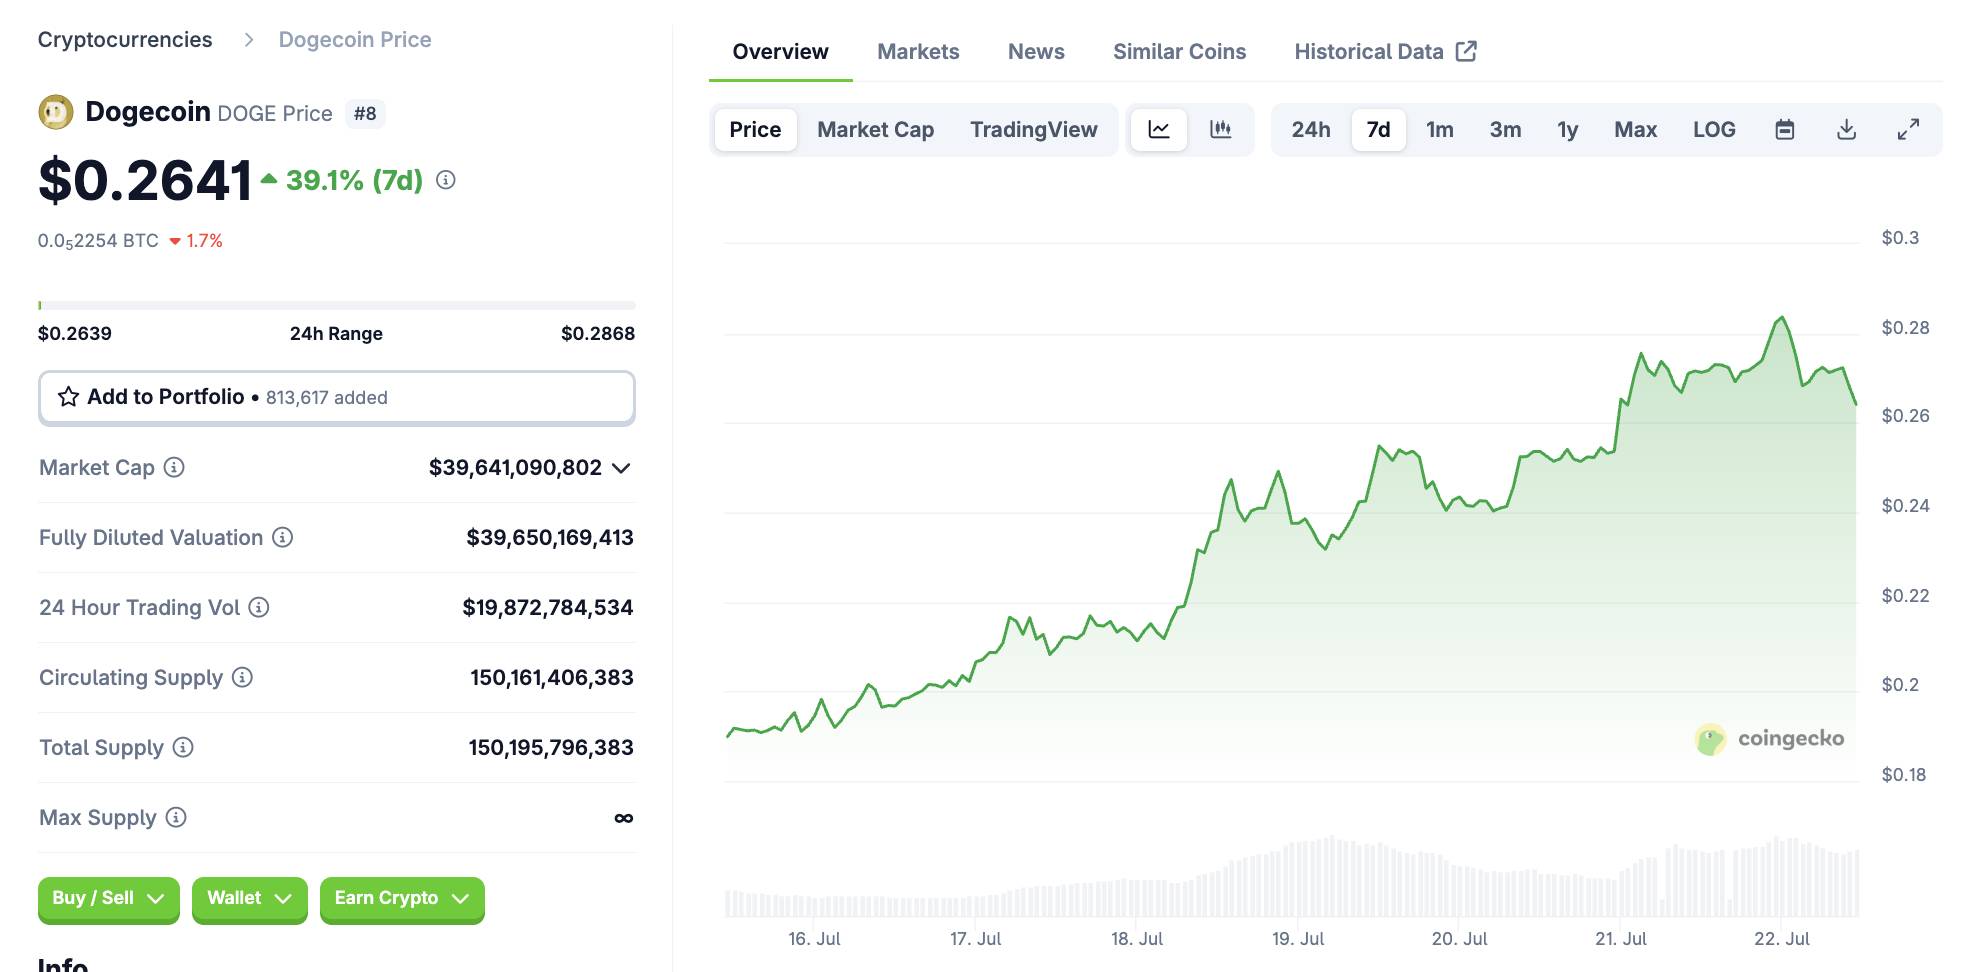The width and height of the screenshot is (1966, 972).
Task: Open the News tab
Action: [x=1036, y=52]
